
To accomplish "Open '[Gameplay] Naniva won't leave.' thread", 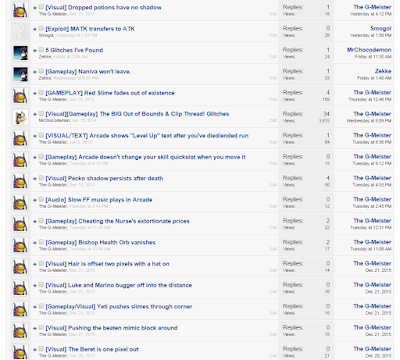I will tap(88, 71).
